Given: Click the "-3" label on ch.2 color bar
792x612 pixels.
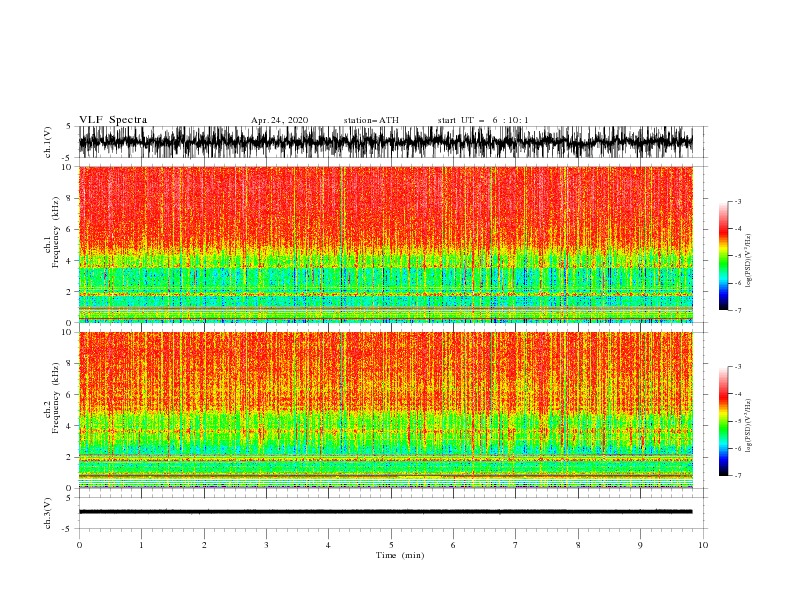Looking at the screenshot, I should 738,367.
